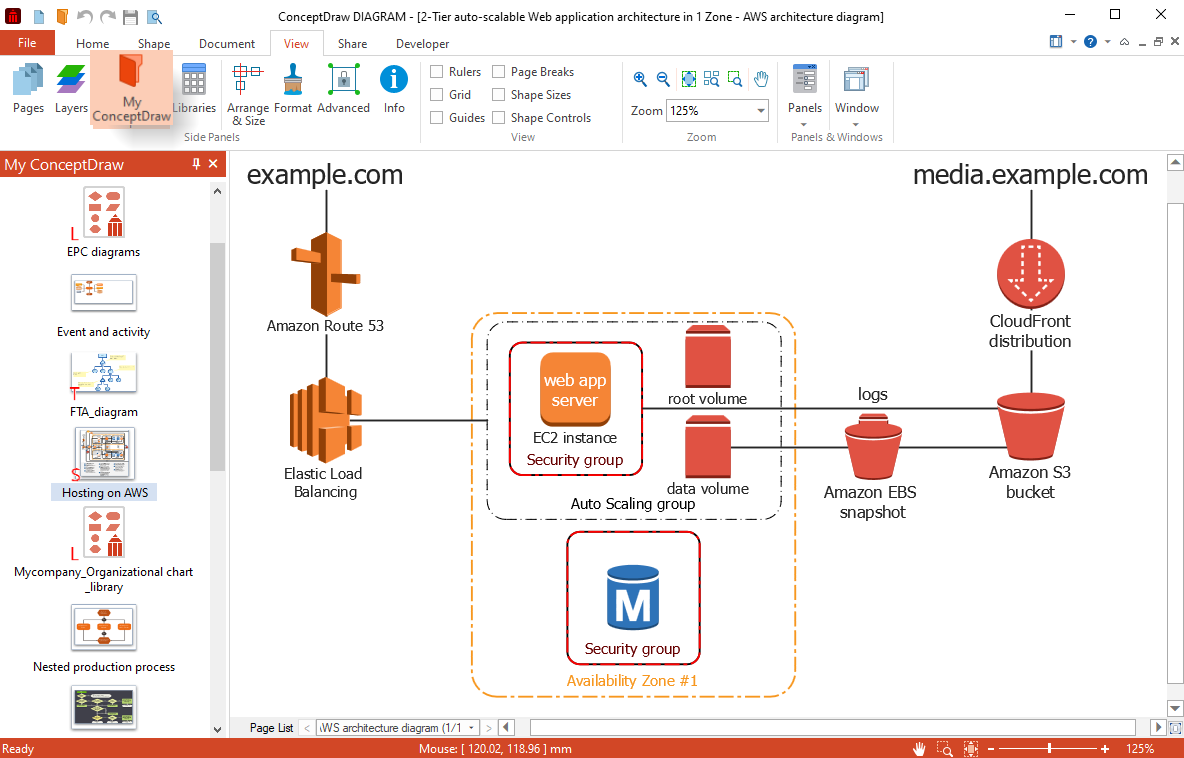Click the Zoom Out magnifier icon
This screenshot has height=758, width=1184.
[663, 78]
